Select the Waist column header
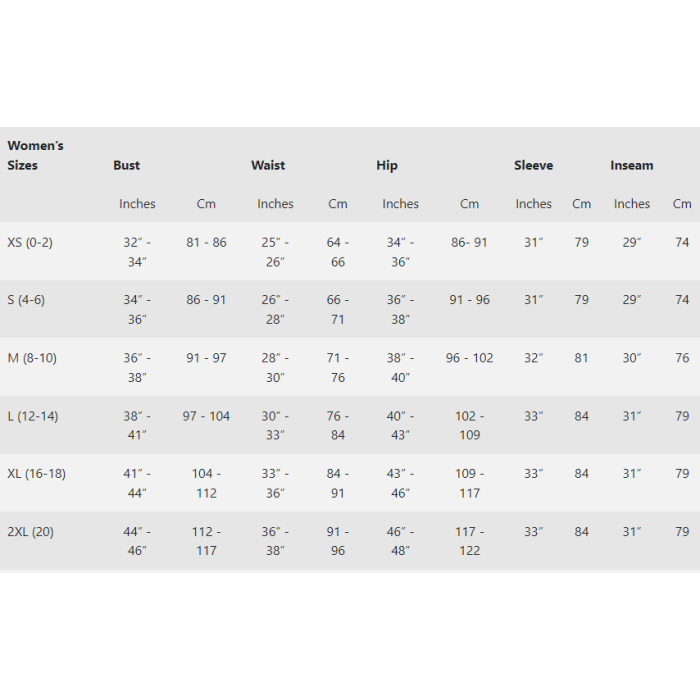This screenshot has height=700, width=700. (x=268, y=165)
